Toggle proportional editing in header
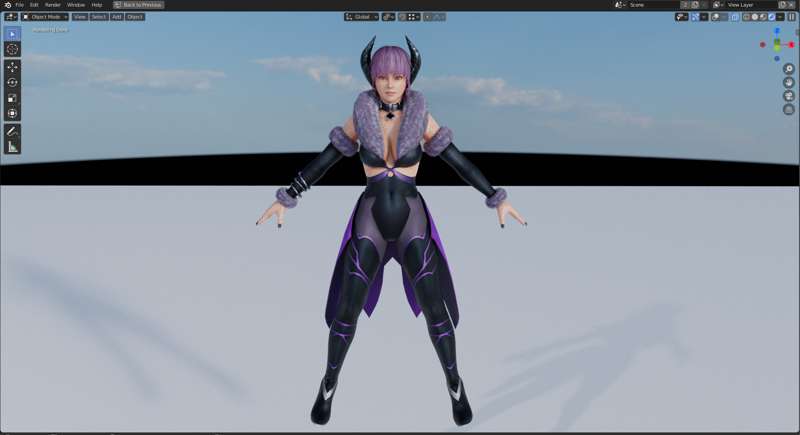The width and height of the screenshot is (800, 435). (x=428, y=17)
